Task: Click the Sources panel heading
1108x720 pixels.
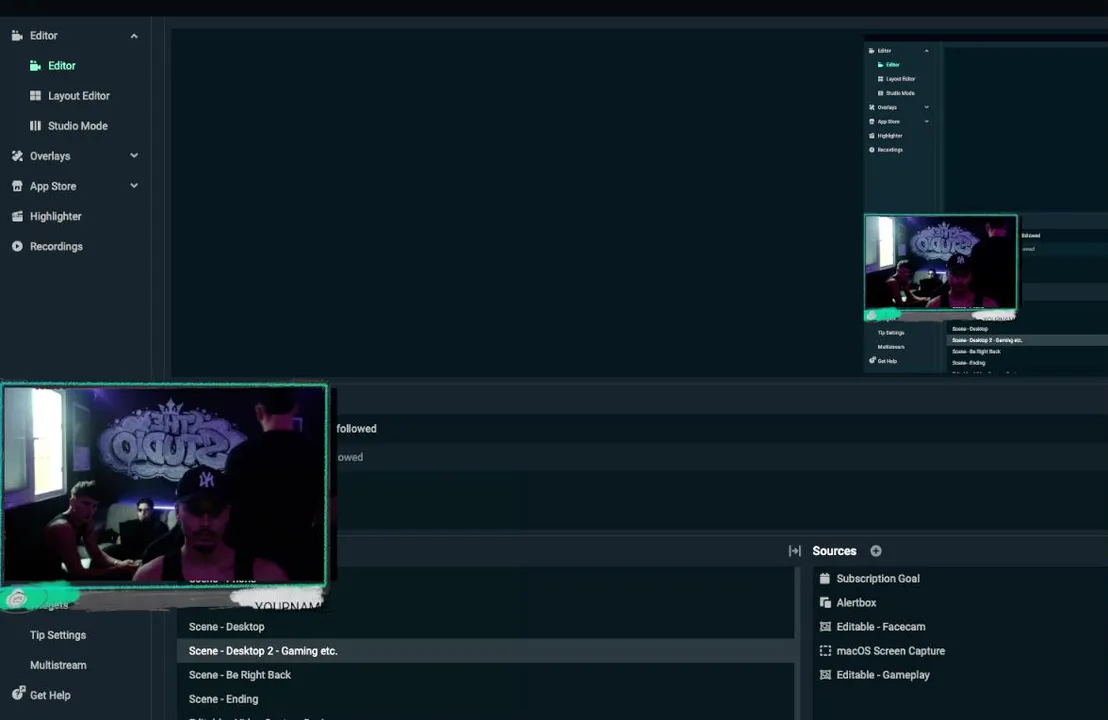Action: (x=834, y=551)
